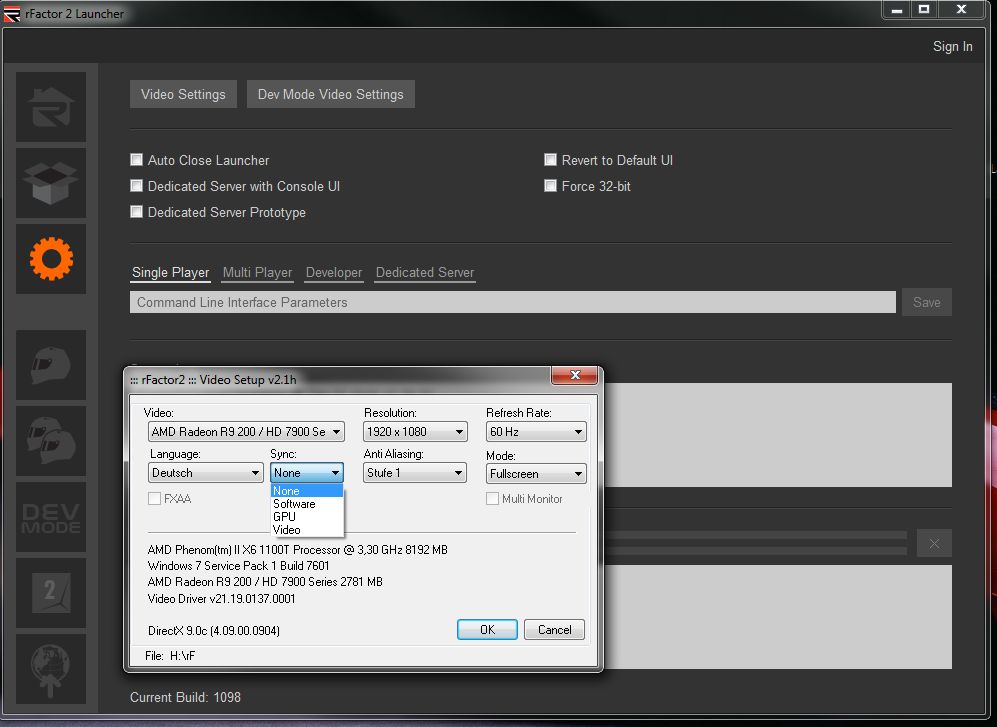Check Dedicated Server with Console UI
The height and width of the screenshot is (727, 997).
137,186
